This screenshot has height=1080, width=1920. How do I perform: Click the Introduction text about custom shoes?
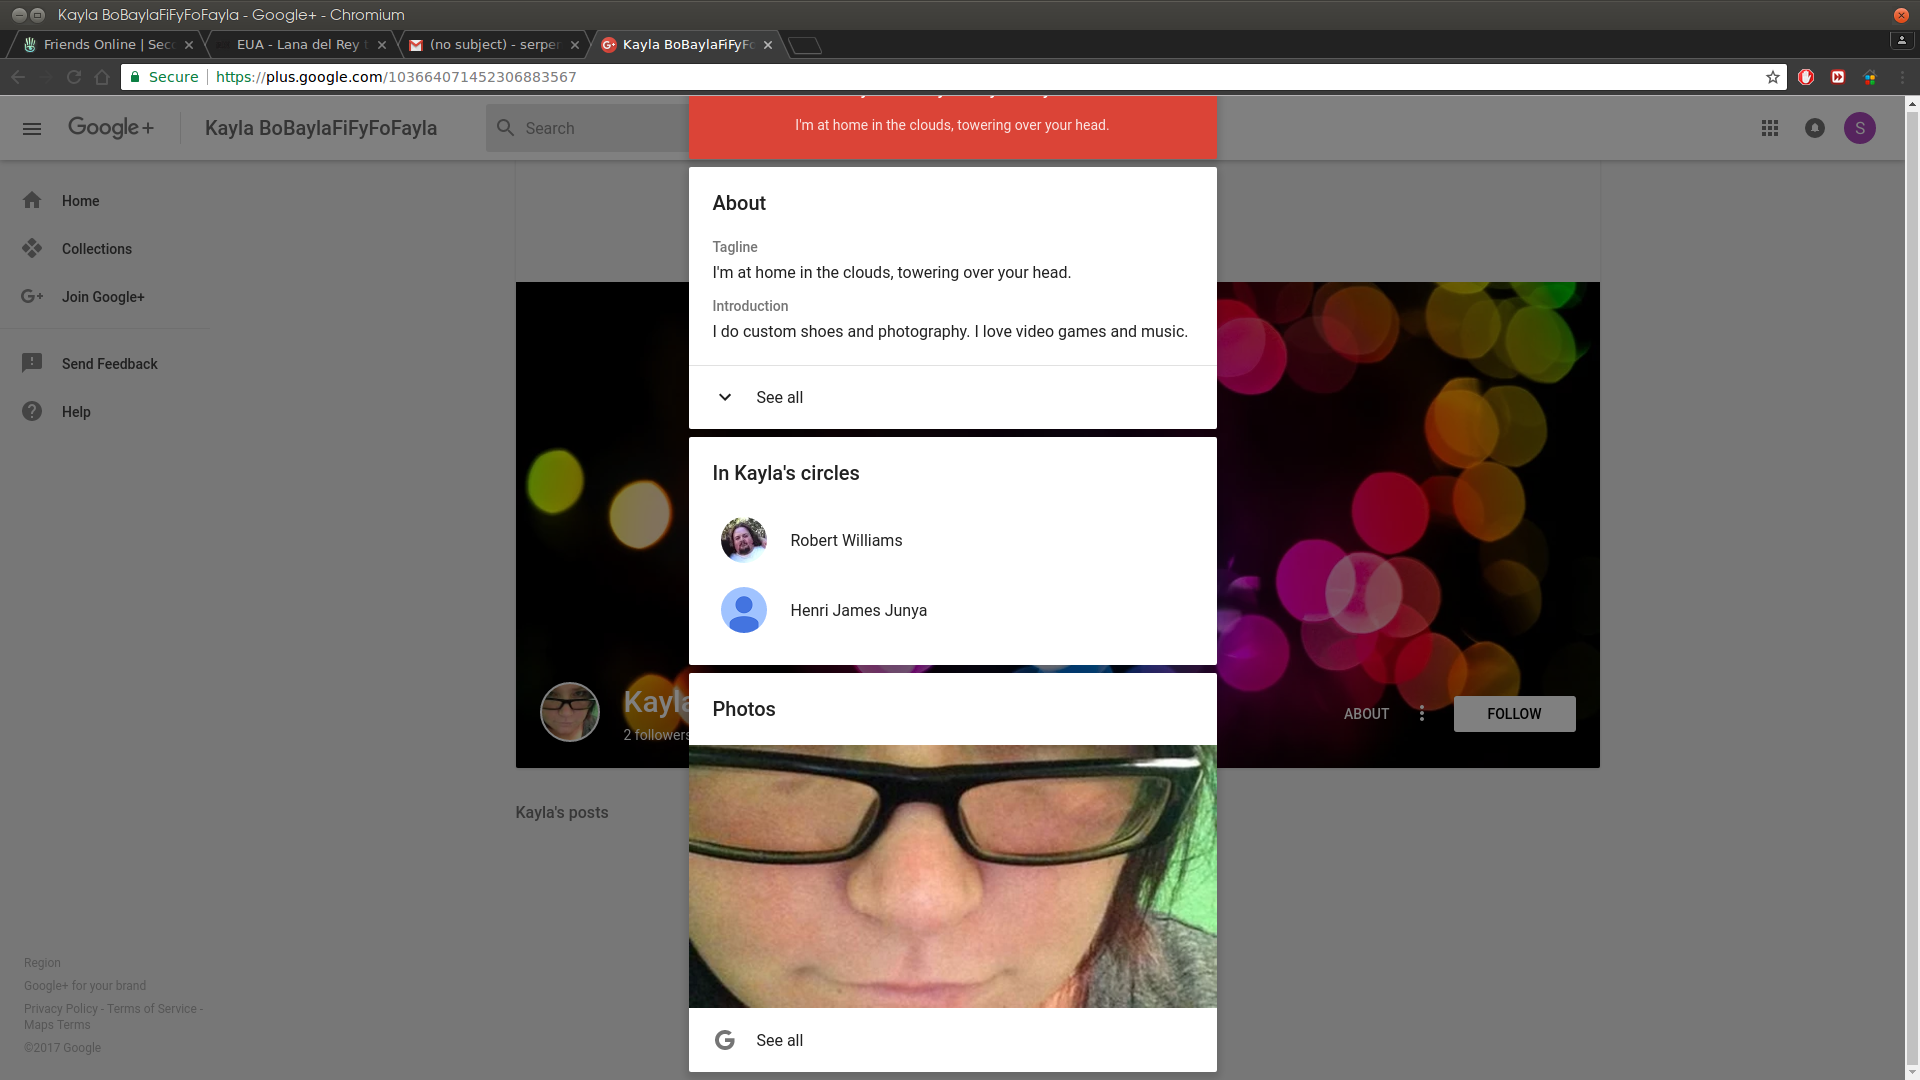tap(950, 331)
